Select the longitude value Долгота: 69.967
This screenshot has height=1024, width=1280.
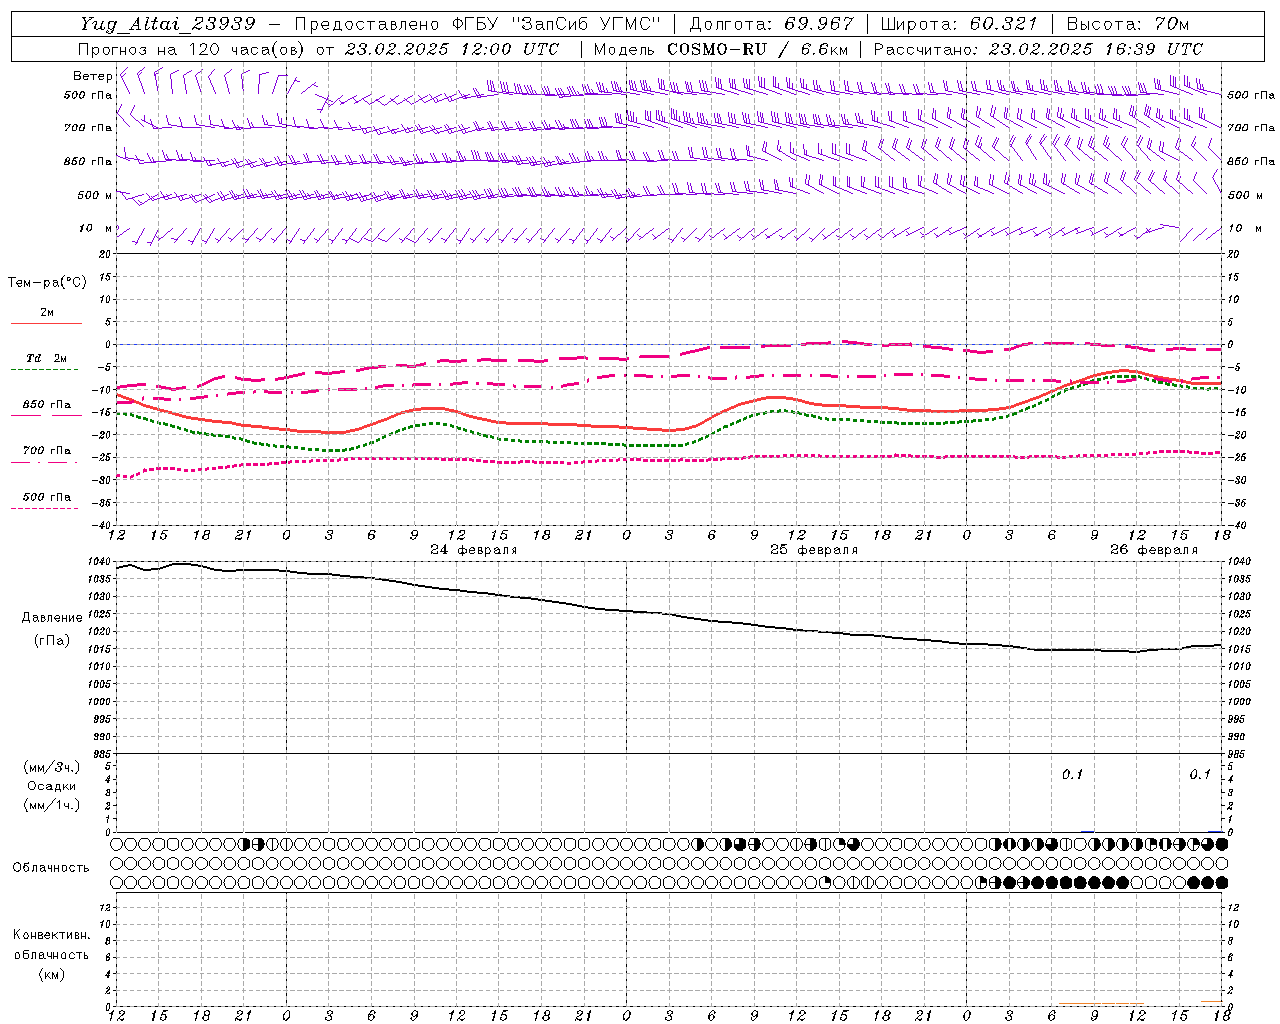click(x=771, y=24)
